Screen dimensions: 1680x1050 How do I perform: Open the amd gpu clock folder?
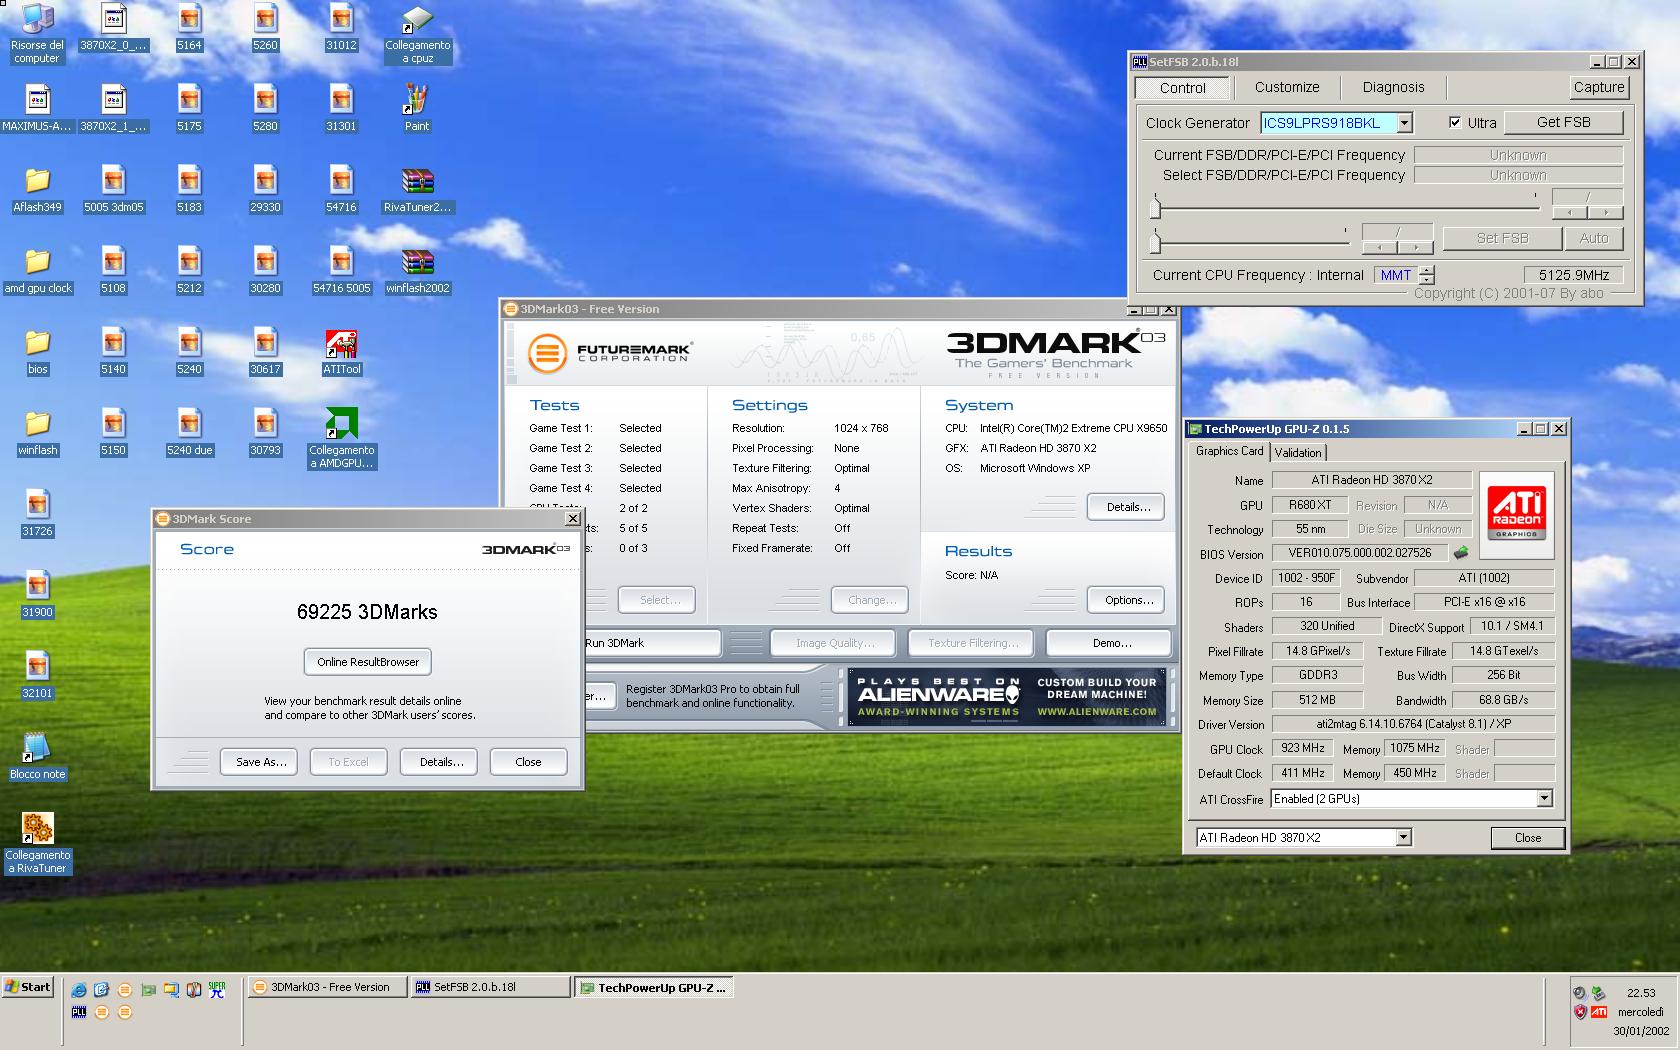[37, 271]
